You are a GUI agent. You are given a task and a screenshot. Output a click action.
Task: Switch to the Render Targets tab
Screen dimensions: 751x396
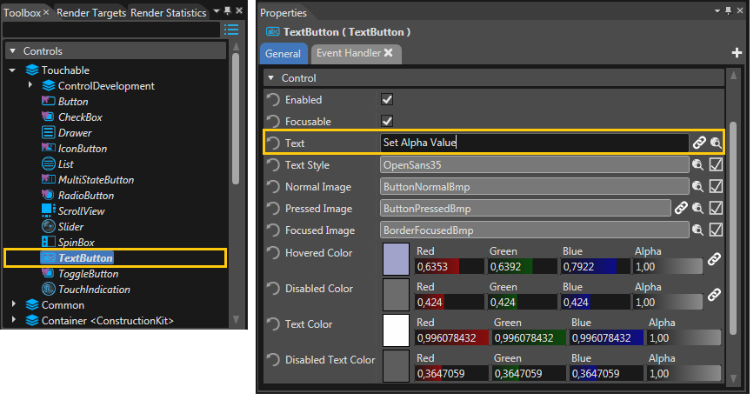point(91,13)
